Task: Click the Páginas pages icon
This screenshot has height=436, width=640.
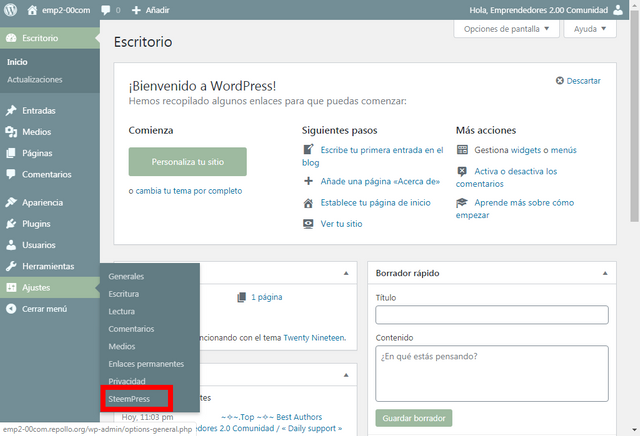Action: tap(11, 153)
